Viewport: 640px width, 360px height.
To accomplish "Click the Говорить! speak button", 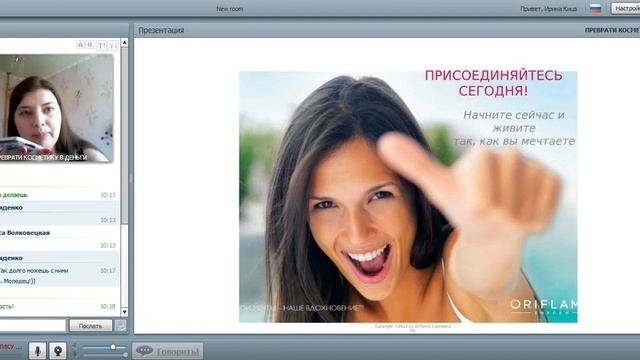I will coord(167,351).
